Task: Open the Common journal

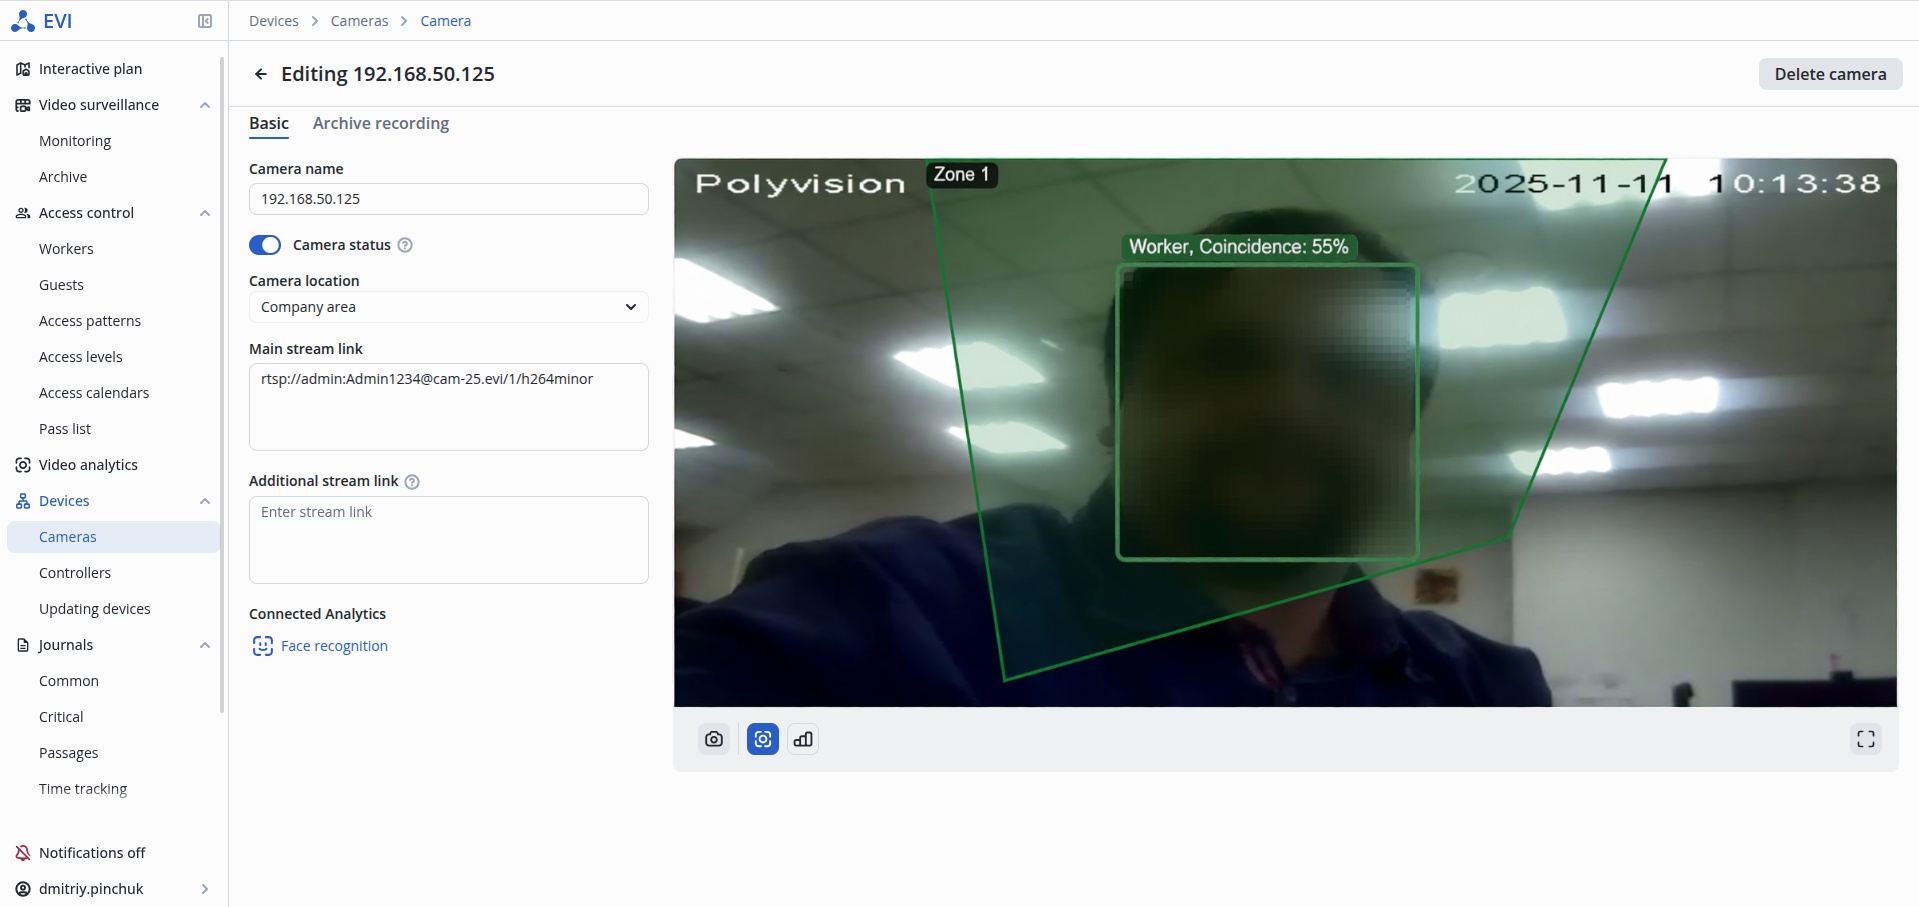Action: 69,681
